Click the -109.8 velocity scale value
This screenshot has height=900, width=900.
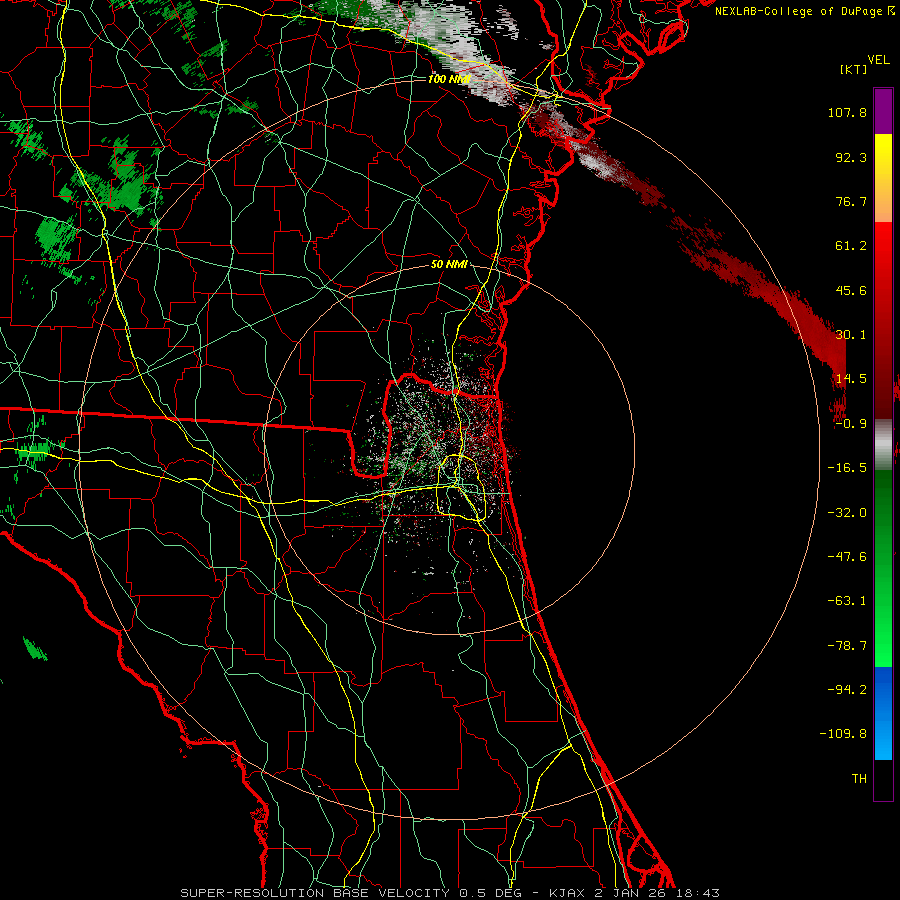[x=843, y=734]
